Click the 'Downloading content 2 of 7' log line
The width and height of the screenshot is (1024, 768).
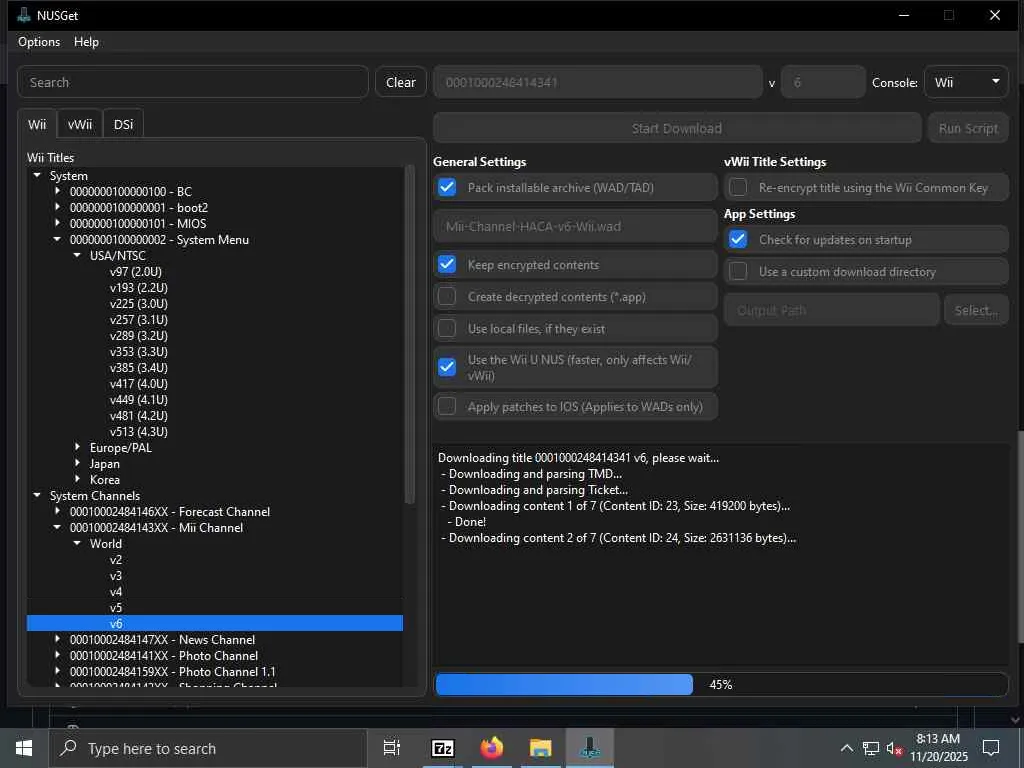tap(618, 538)
